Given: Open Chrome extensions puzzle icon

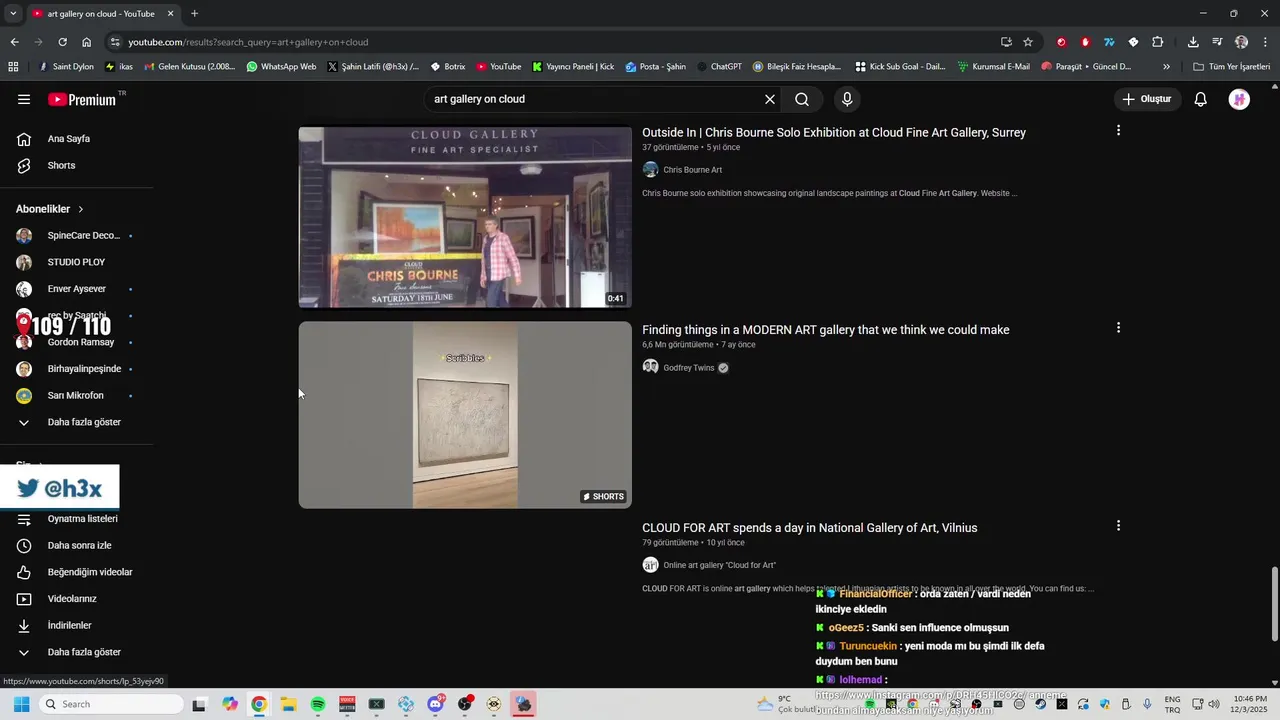Looking at the screenshot, I should (x=1158, y=42).
